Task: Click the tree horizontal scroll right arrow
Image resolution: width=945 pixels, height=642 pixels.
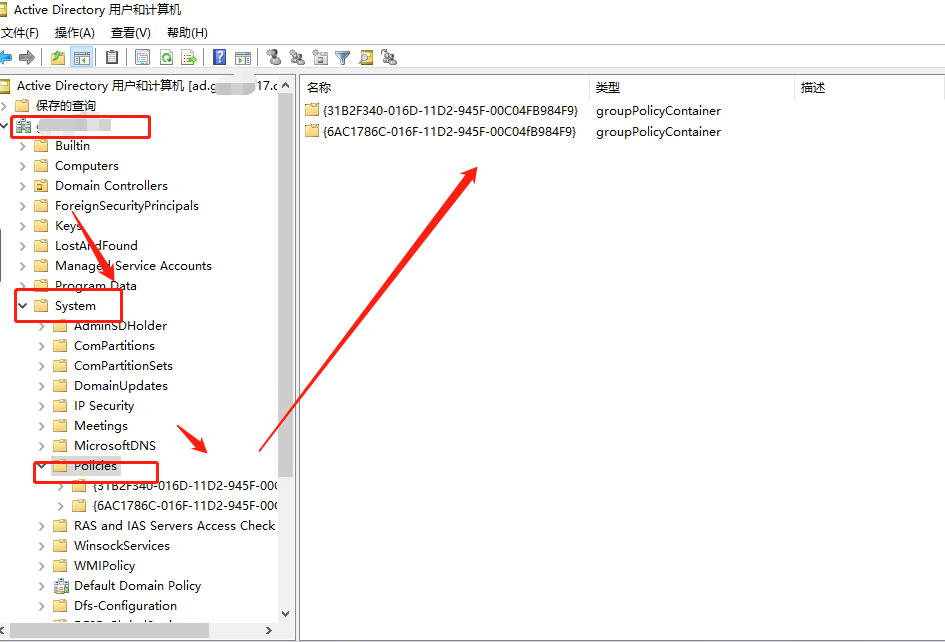Action: [269, 631]
